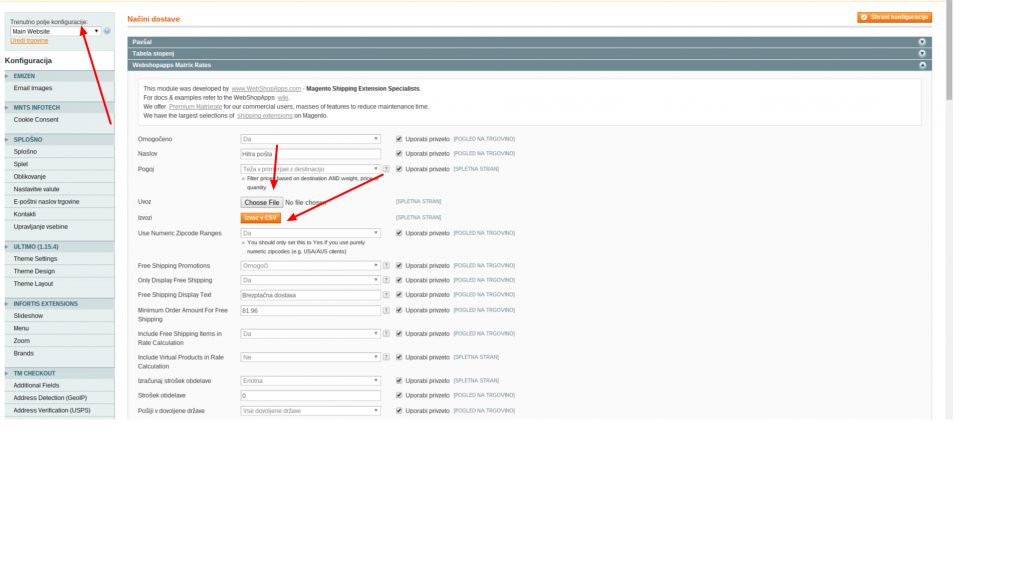This screenshot has width=1024, height=570.
Task: Open the help tooltip for Free Shipping Promotions
Action: tap(386, 265)
